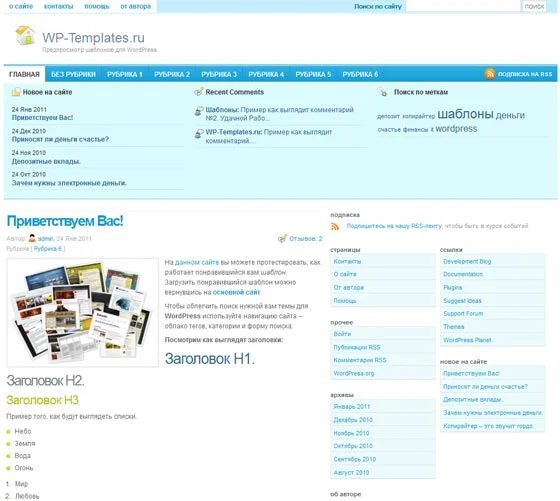Open Зачем нужны электронные деньги post

pos(69,183)
